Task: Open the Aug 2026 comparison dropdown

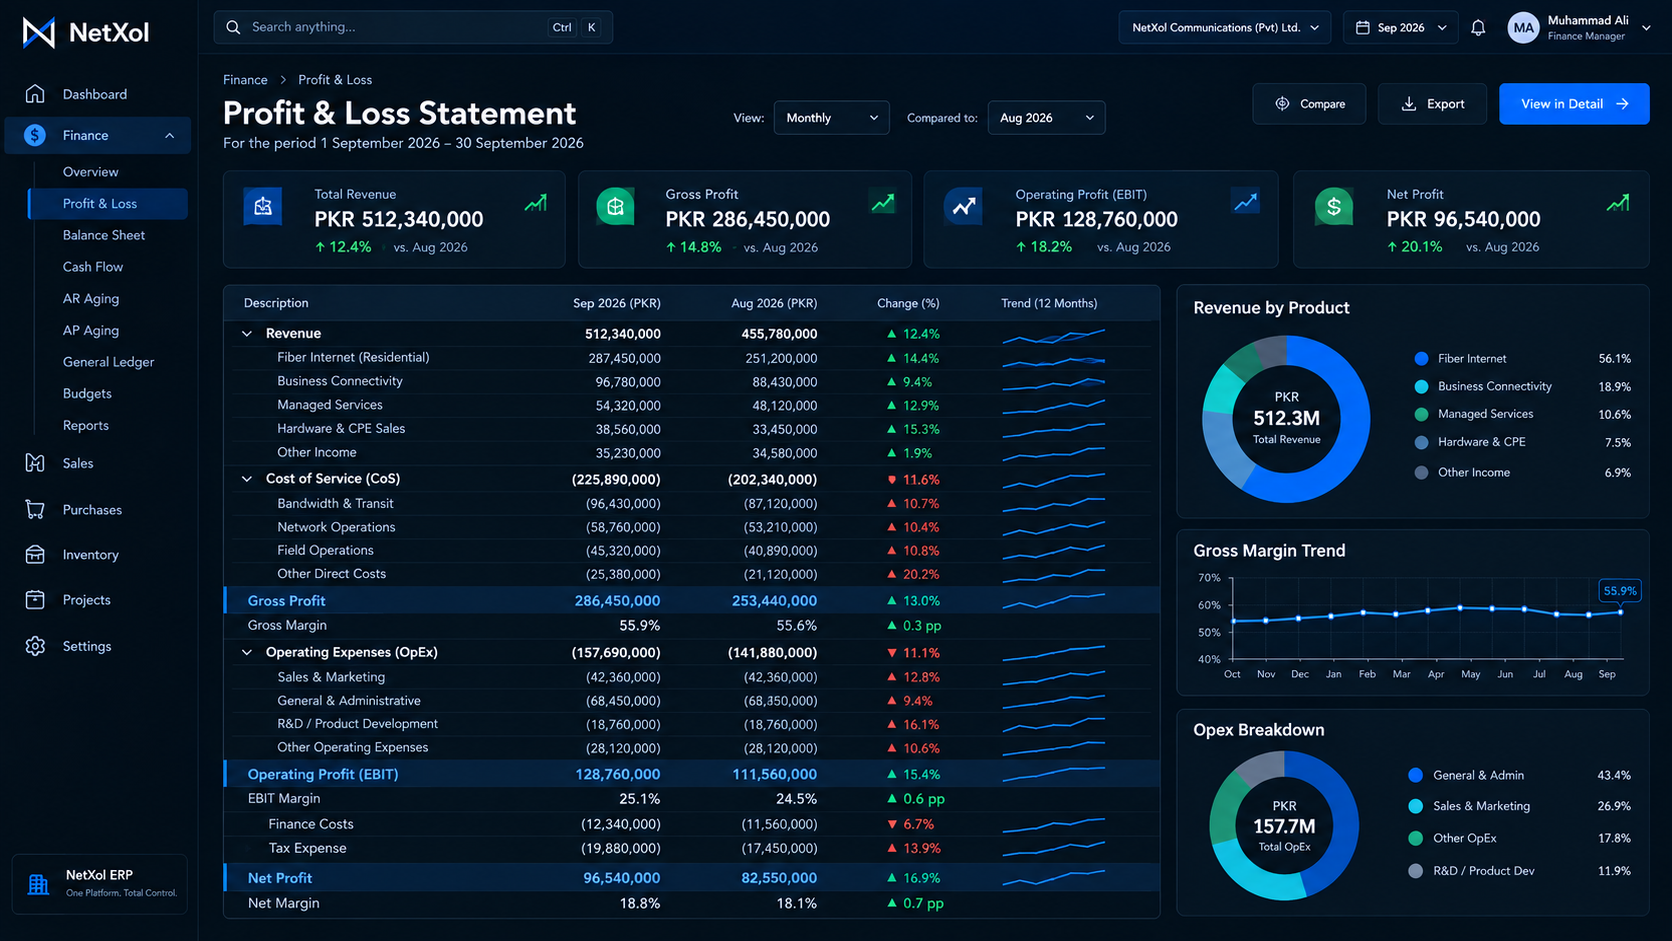Action: (1046, 118)
